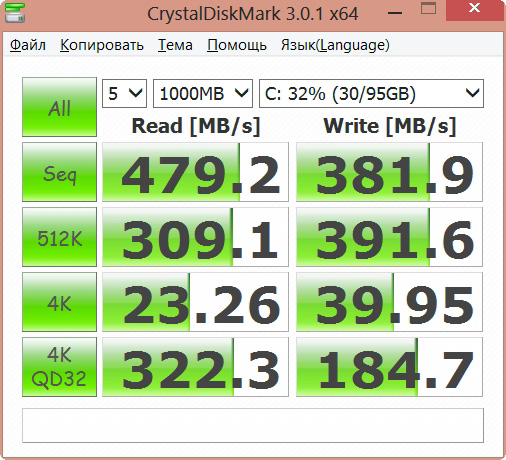Open the Файл menu
506x460 pixels.
pos(28,45)
